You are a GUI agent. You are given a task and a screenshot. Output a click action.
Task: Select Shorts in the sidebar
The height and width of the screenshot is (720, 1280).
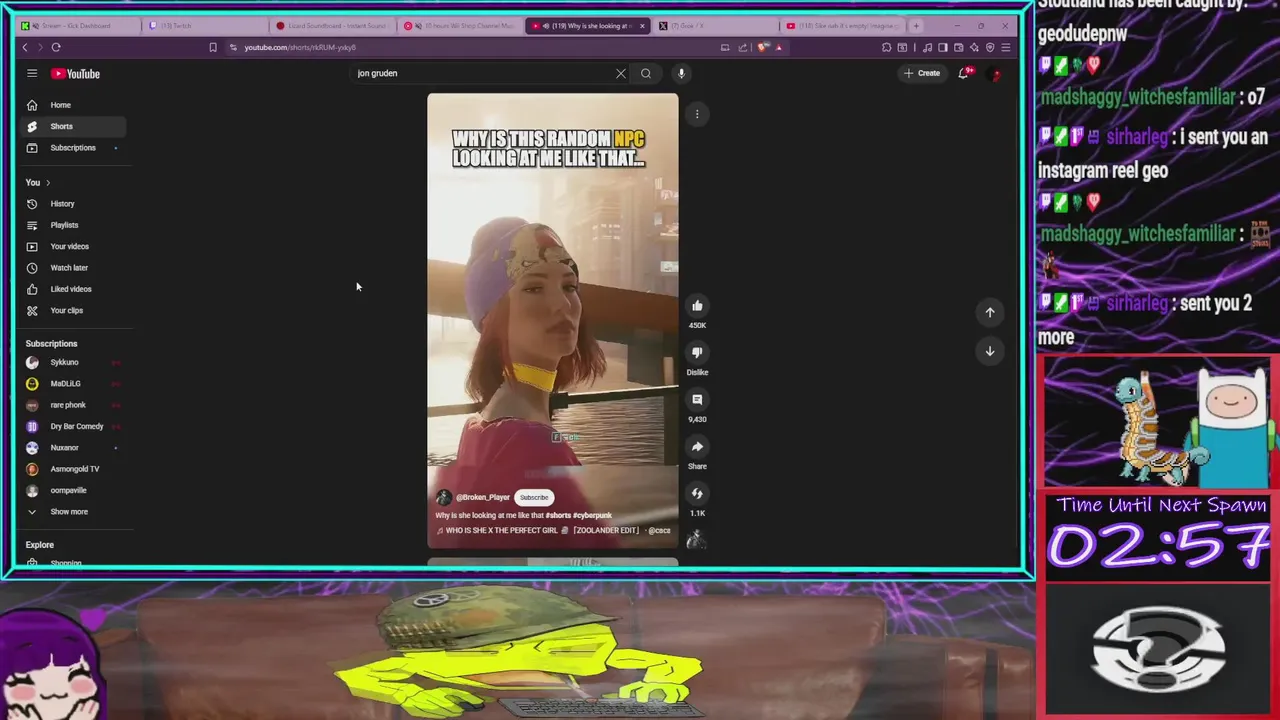72,126
